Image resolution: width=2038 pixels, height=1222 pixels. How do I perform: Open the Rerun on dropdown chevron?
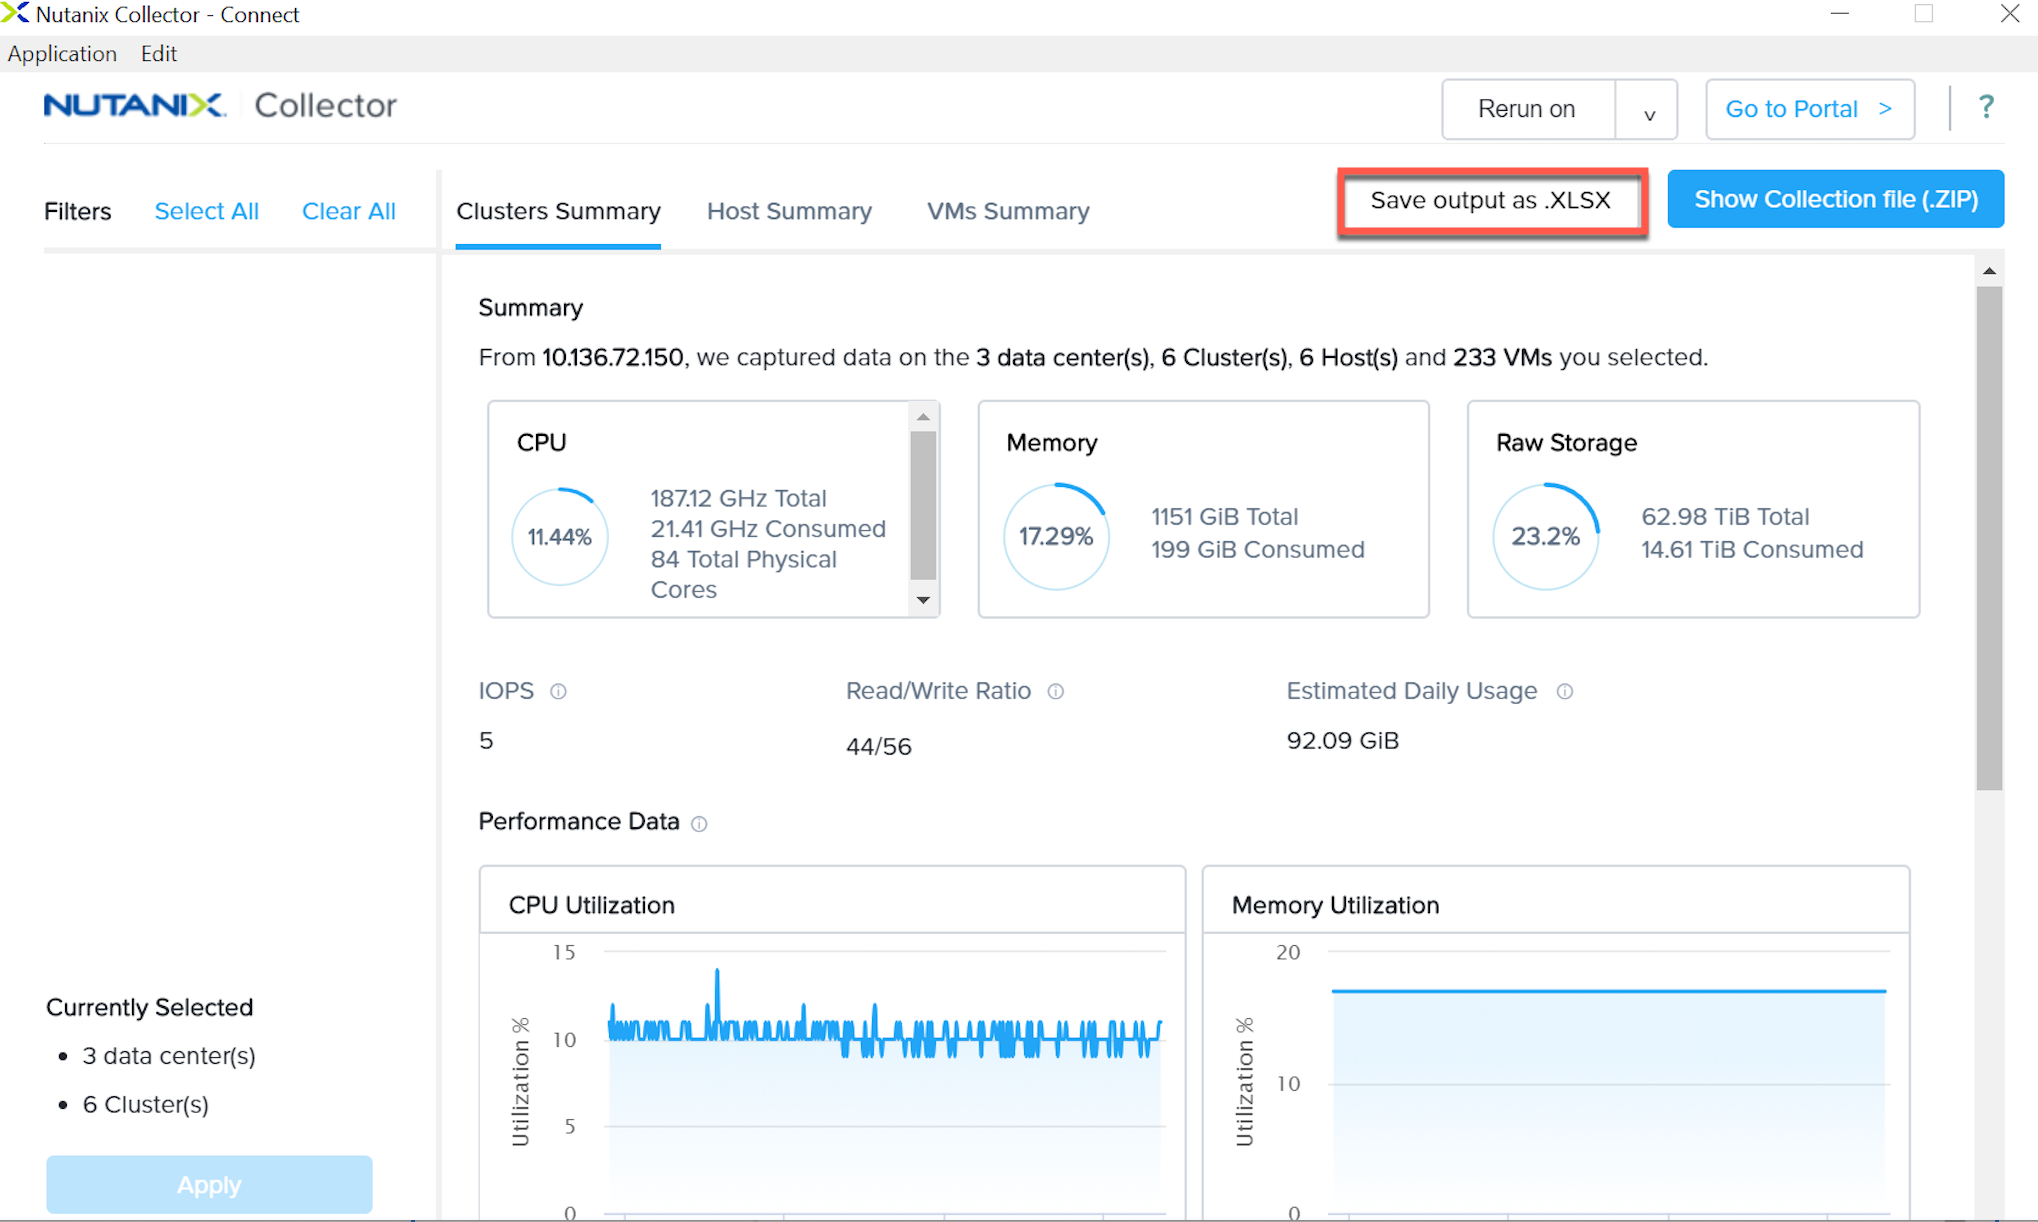pos(1646,112)
